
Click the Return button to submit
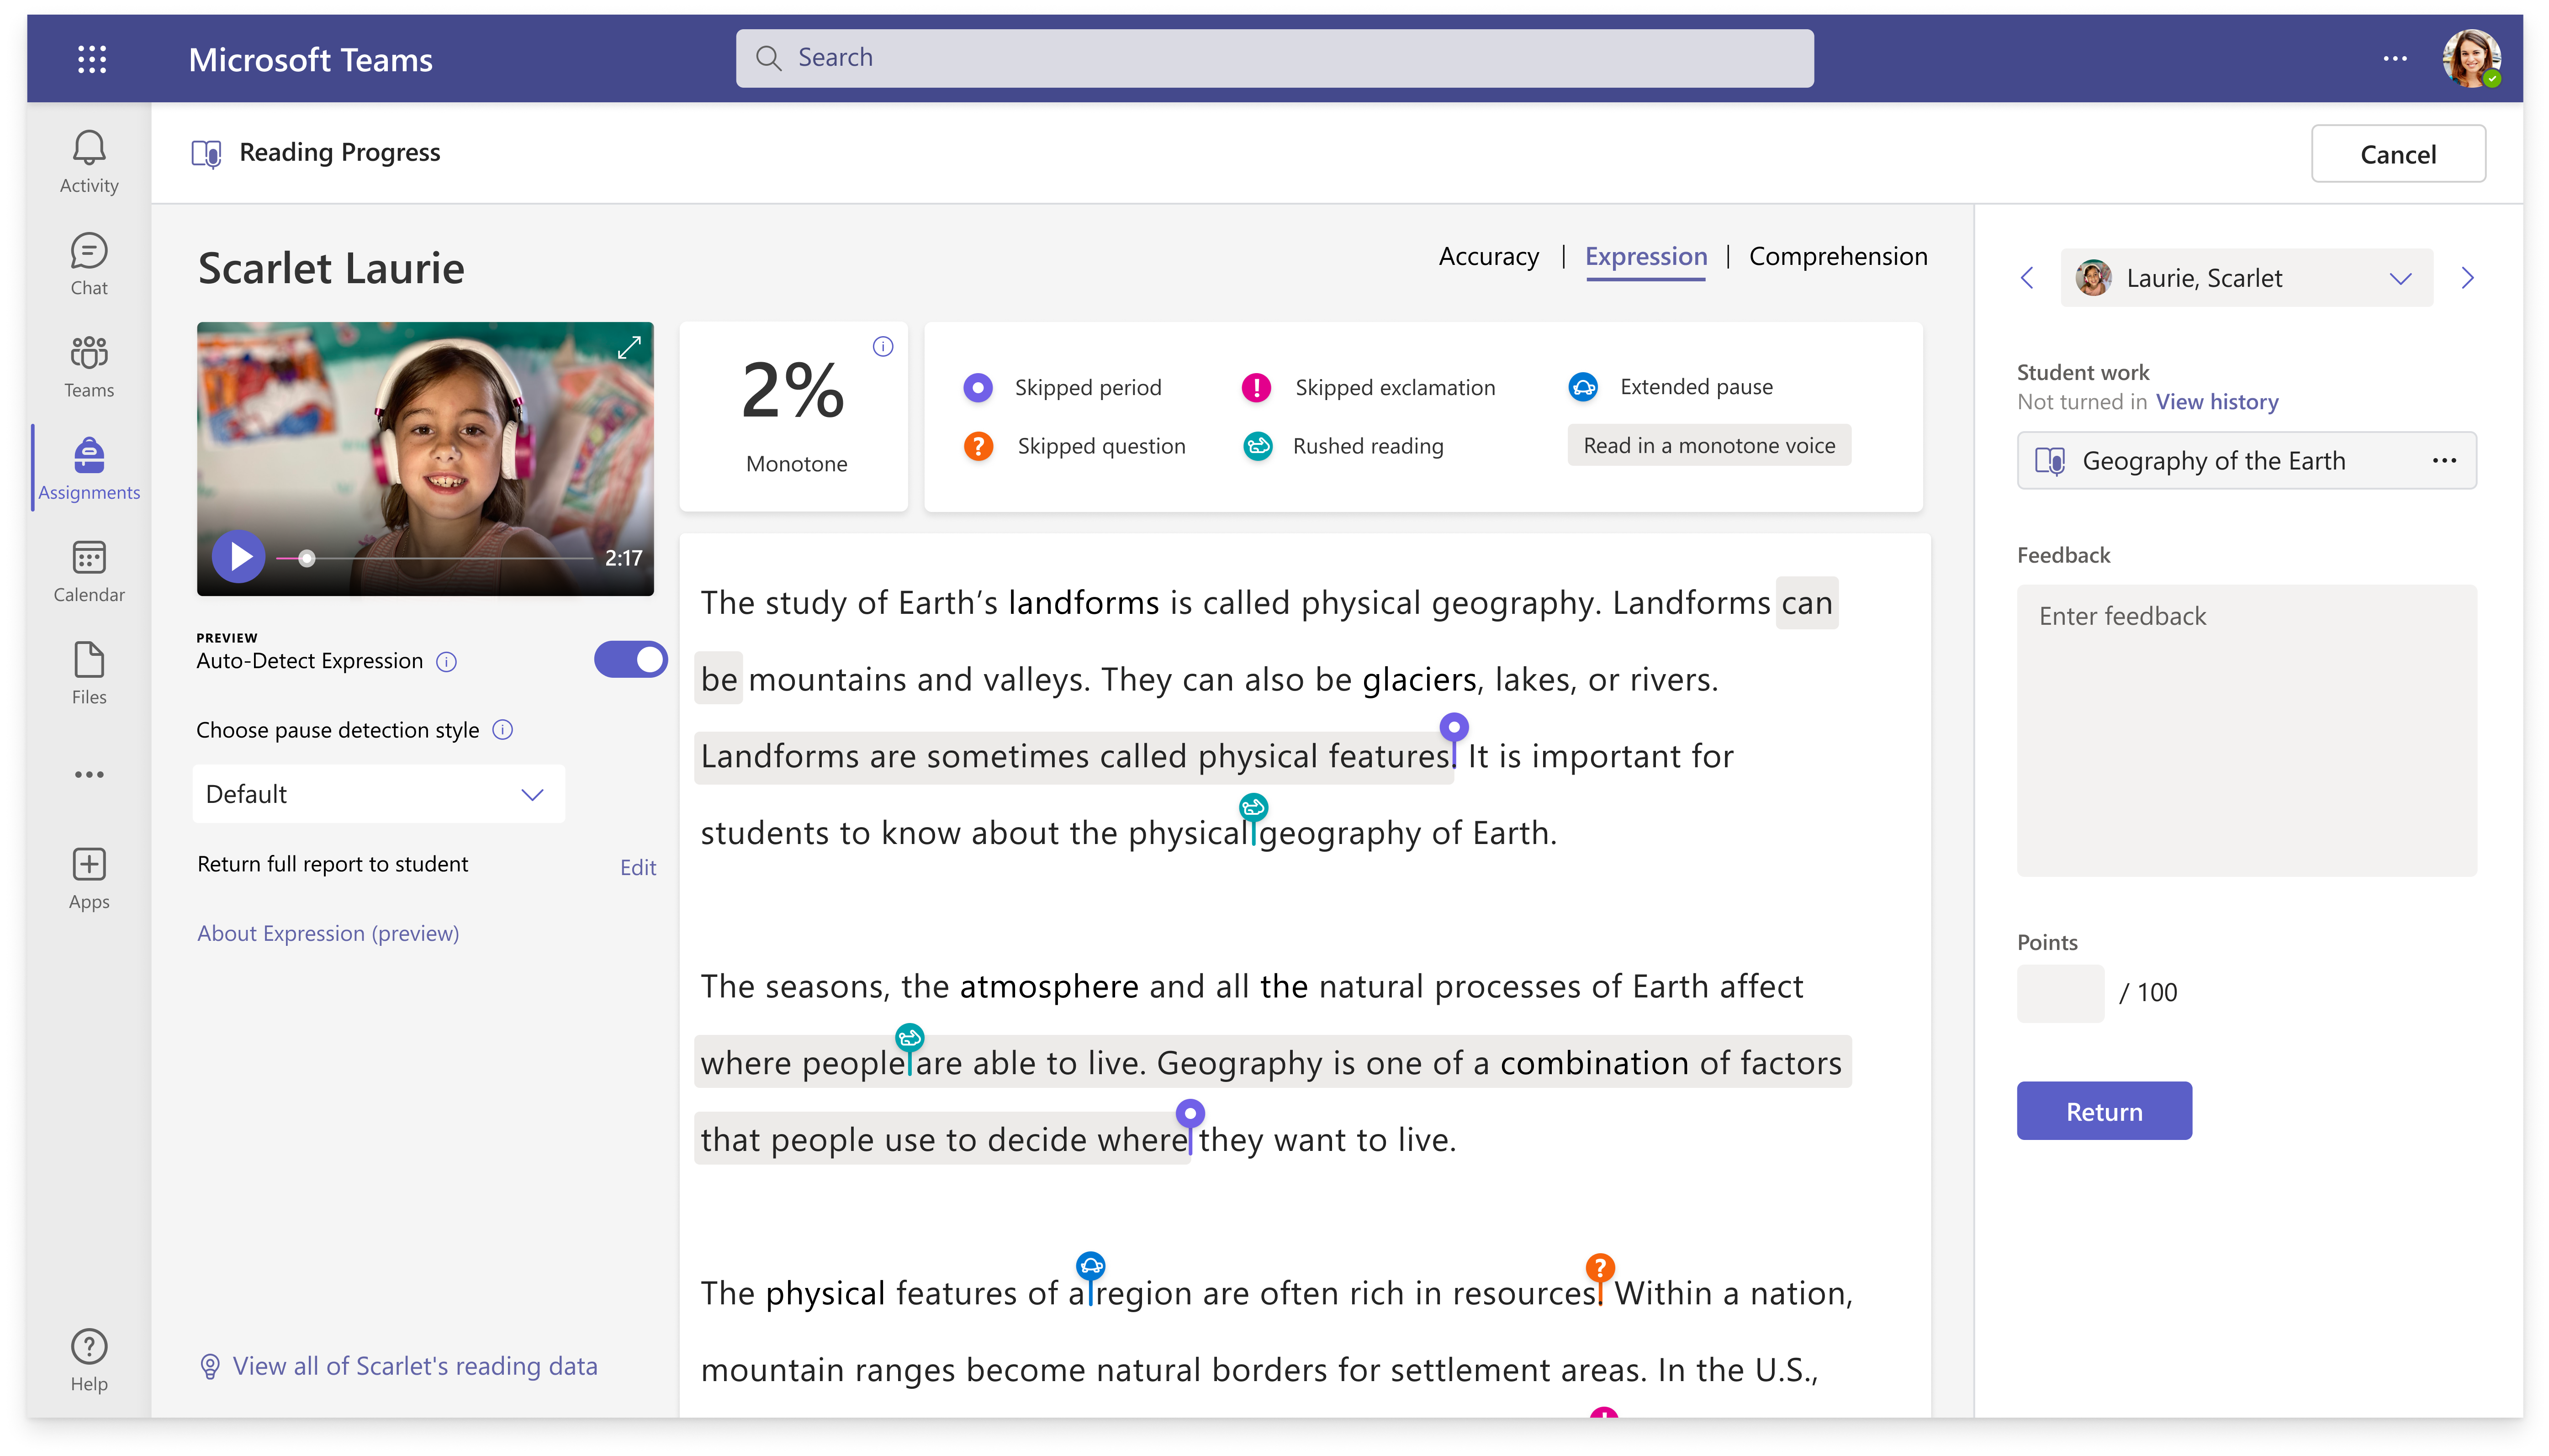(2103, 1111)
